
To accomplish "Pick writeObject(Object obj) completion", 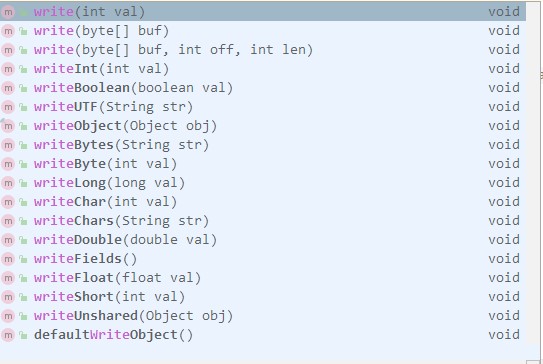I will tap(263, 126).
